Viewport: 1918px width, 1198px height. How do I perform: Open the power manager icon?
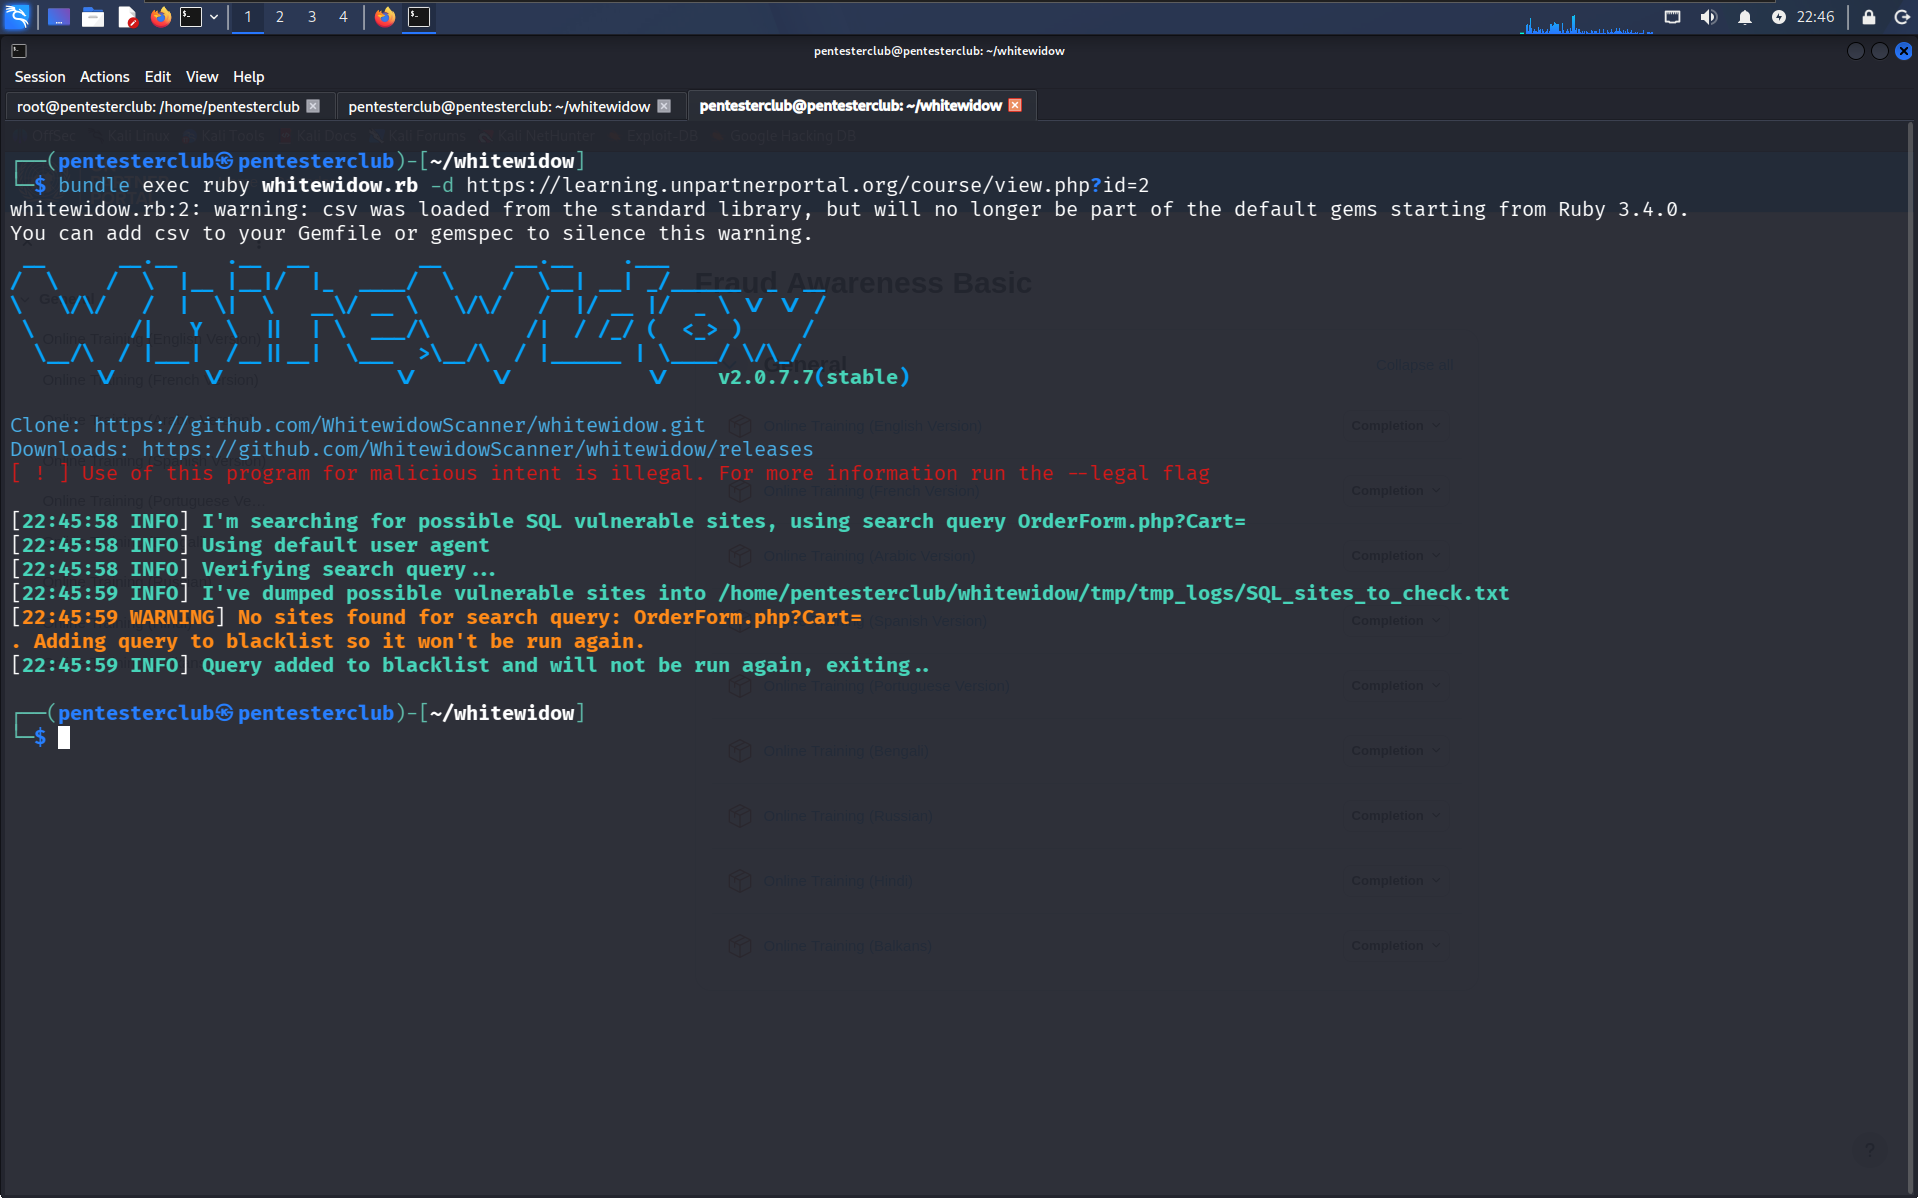[1778, 17]
